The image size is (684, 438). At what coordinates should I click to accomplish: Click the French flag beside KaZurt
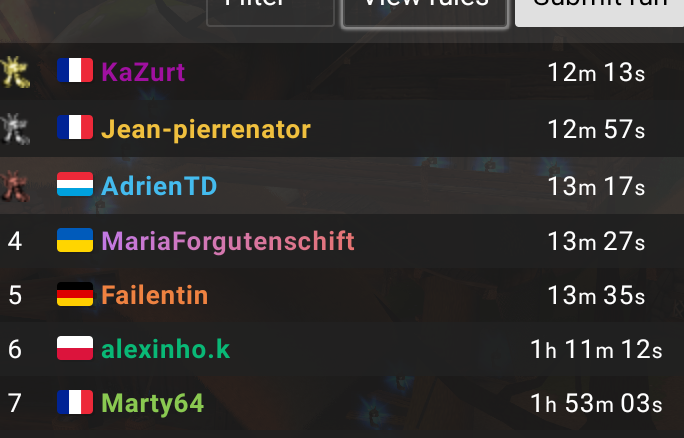coord(75,70)
